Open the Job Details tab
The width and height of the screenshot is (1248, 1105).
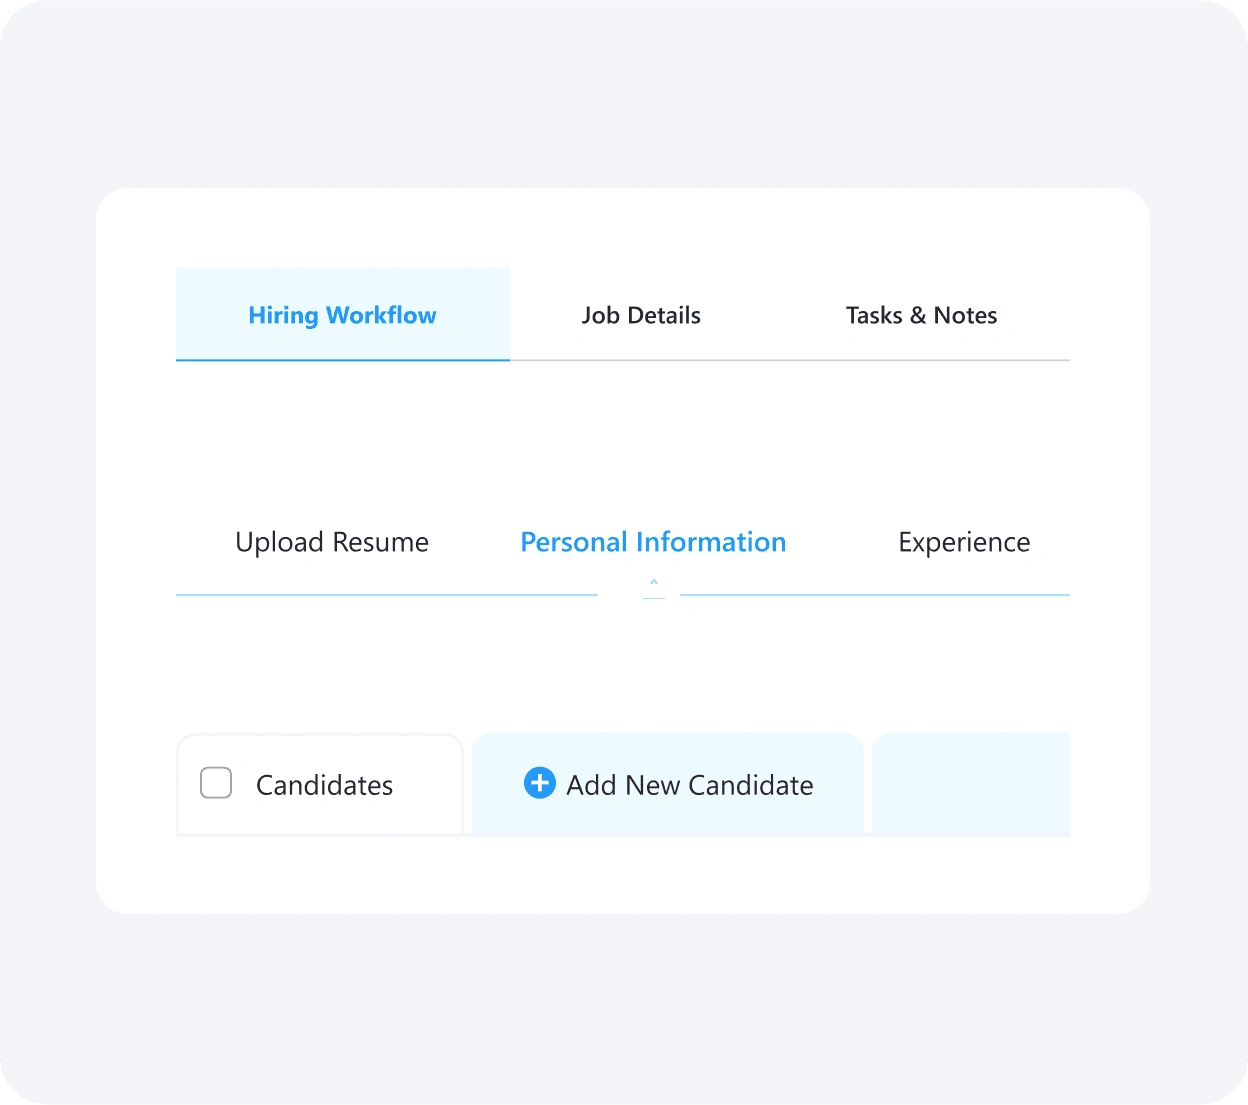click(x=641, y=315)
